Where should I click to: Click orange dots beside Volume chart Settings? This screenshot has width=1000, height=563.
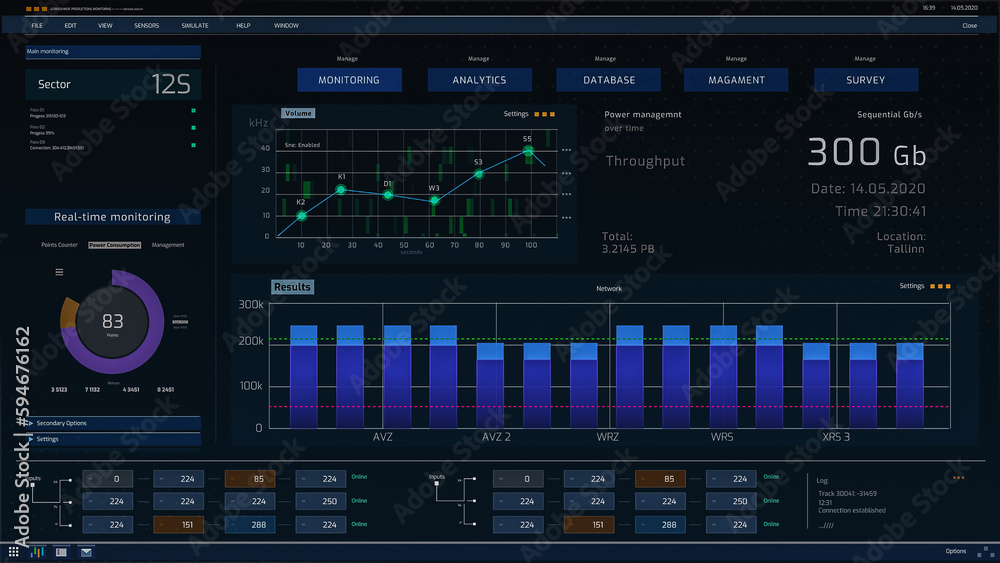pyautogui.click(x=545, y=114)
